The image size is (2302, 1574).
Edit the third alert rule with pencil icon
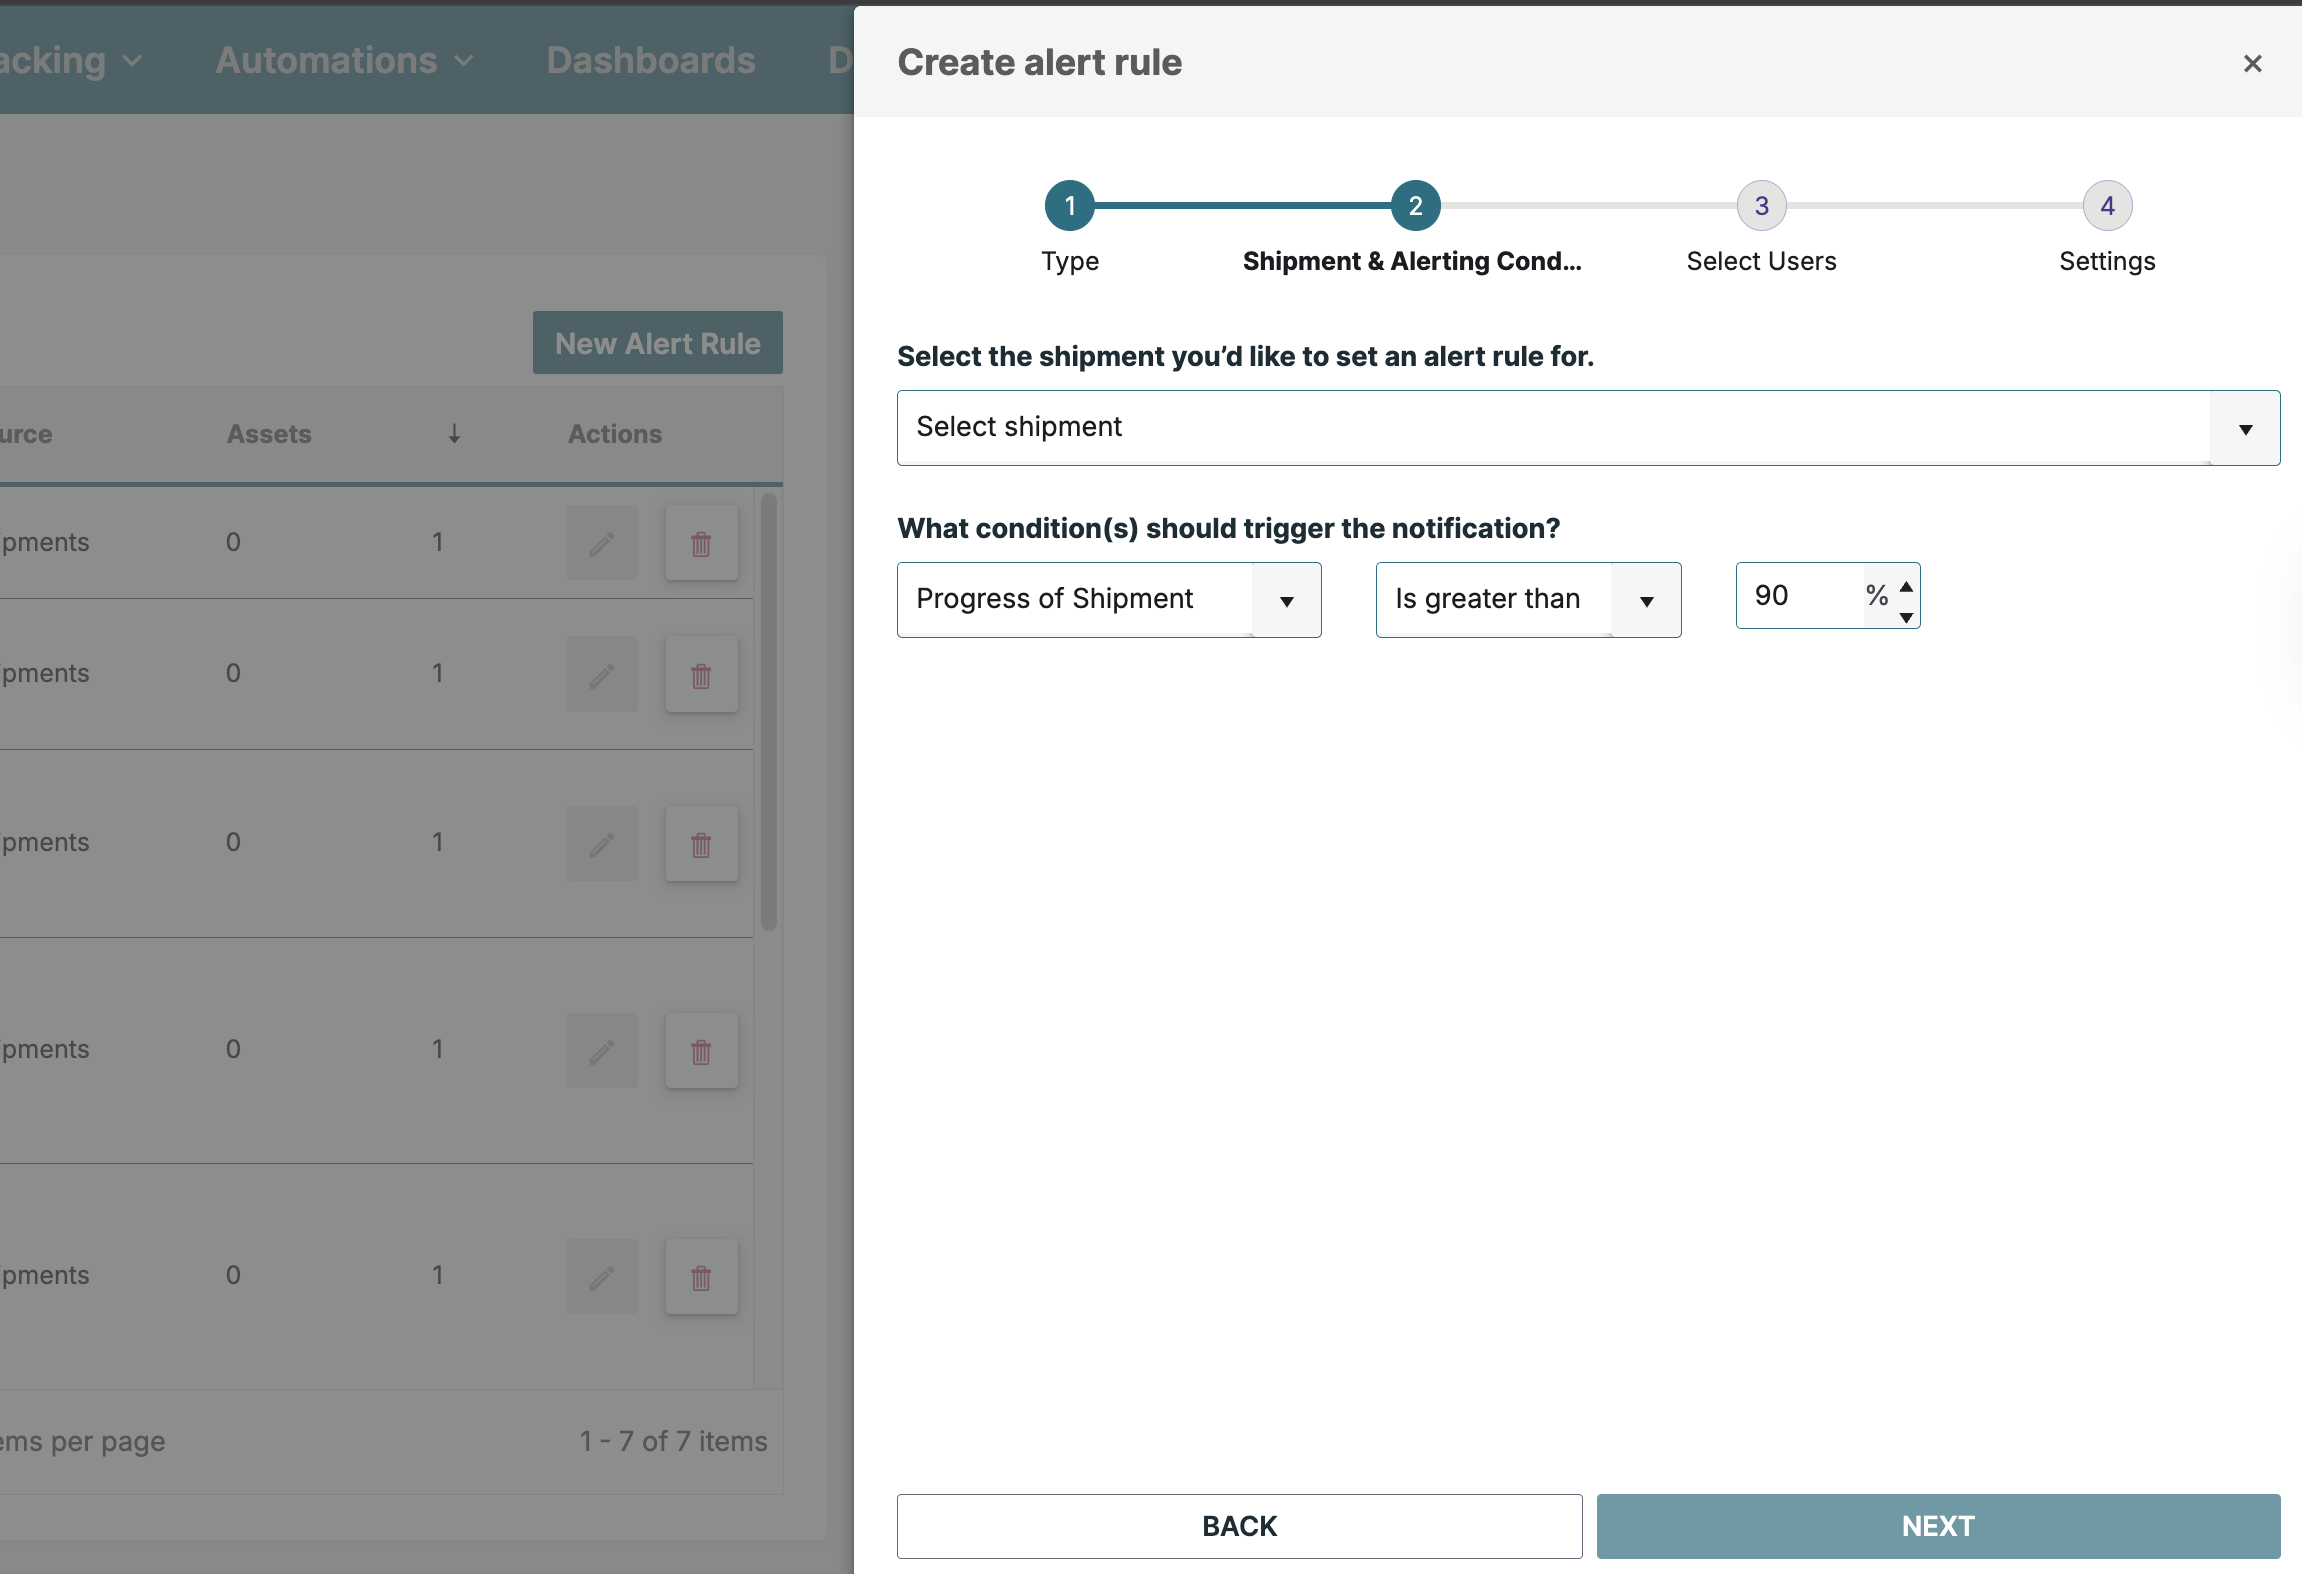tap(601, 844)
